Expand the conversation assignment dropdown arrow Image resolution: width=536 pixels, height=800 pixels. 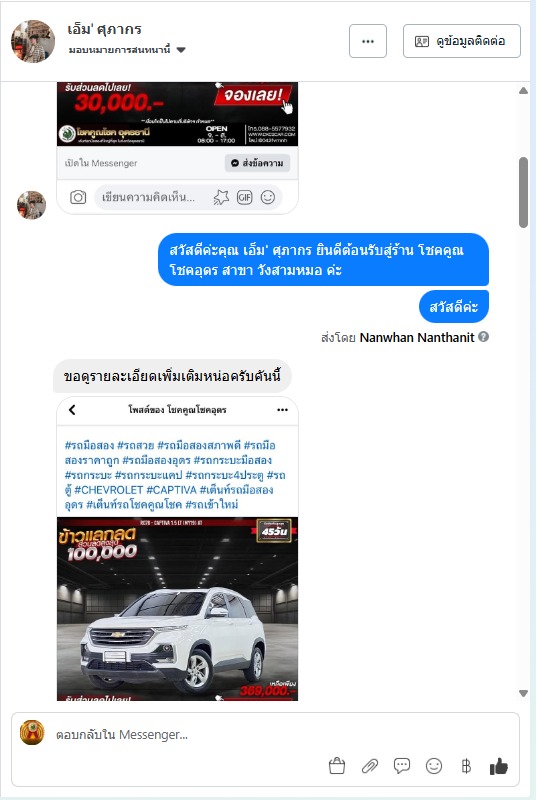point(181,50)
